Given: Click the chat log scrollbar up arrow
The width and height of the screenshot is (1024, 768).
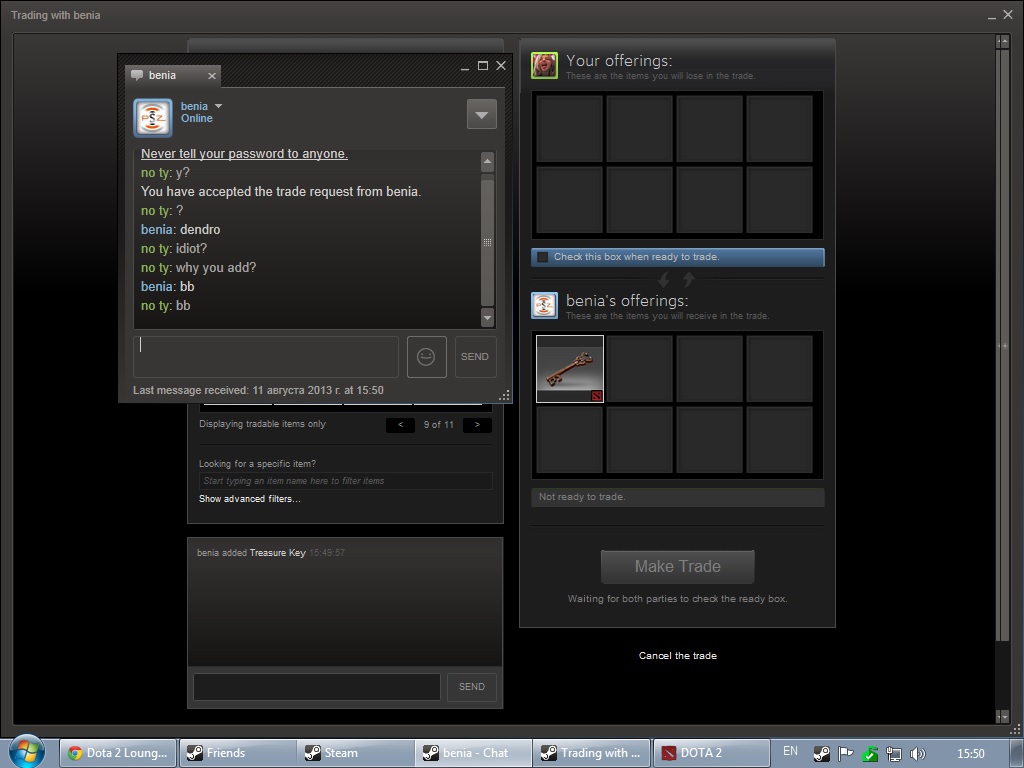Looking at the screenshot, I should (487, 161).
